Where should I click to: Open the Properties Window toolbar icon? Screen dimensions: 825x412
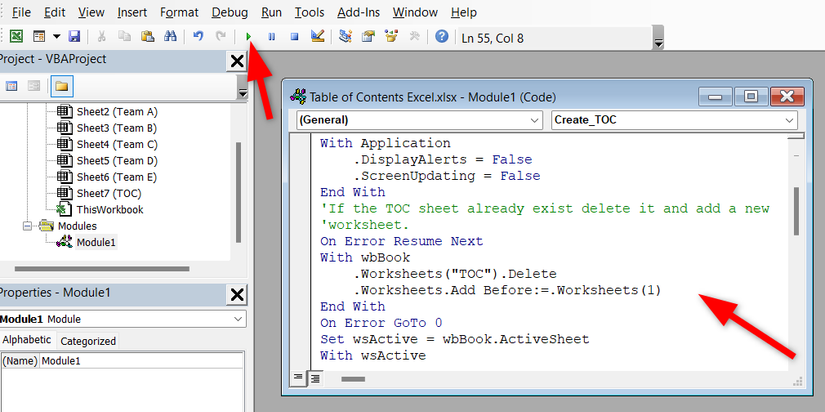coord(368,36)
